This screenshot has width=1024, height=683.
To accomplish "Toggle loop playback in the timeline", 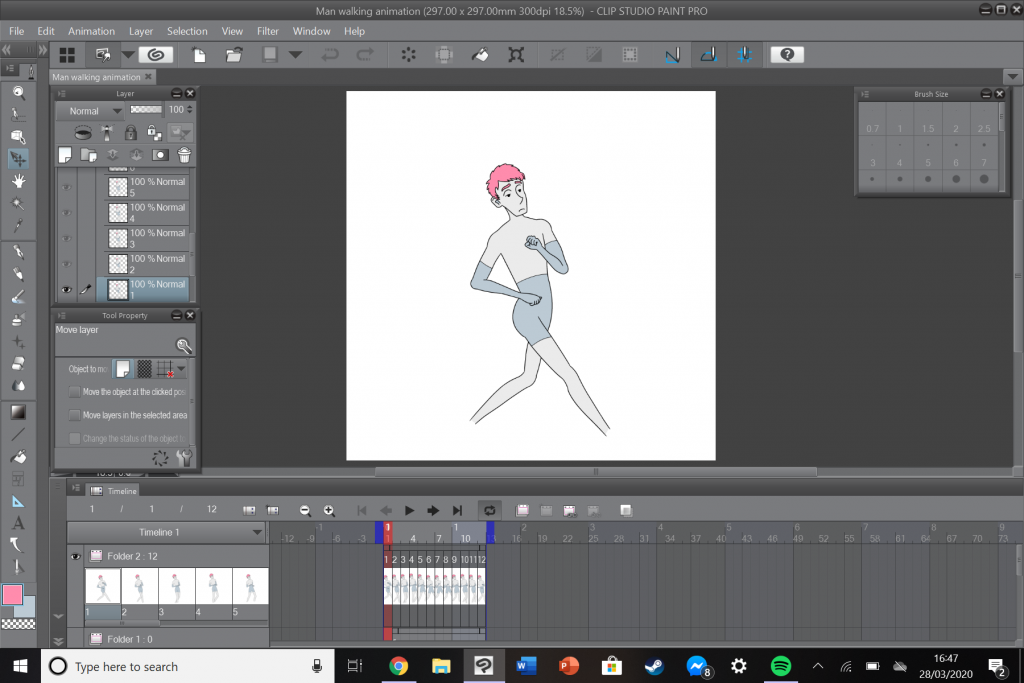I will click(x=489, y=510).
